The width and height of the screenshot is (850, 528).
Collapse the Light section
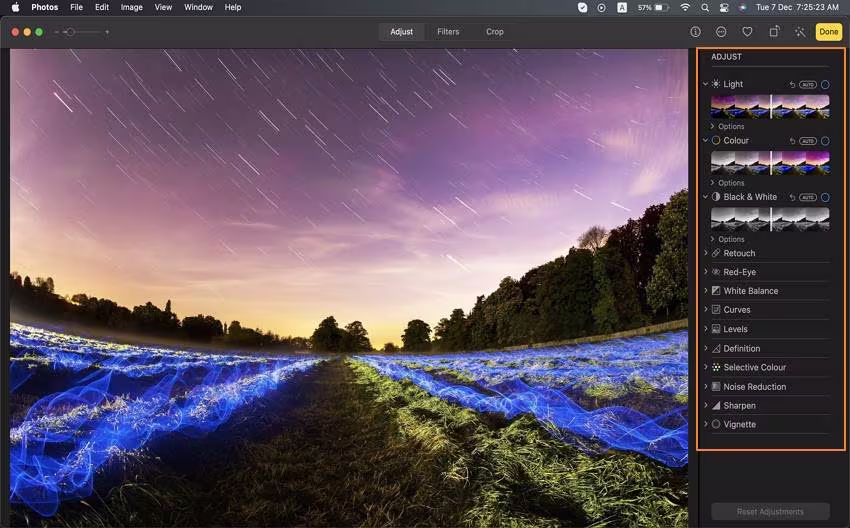click(x=705, y=84)
